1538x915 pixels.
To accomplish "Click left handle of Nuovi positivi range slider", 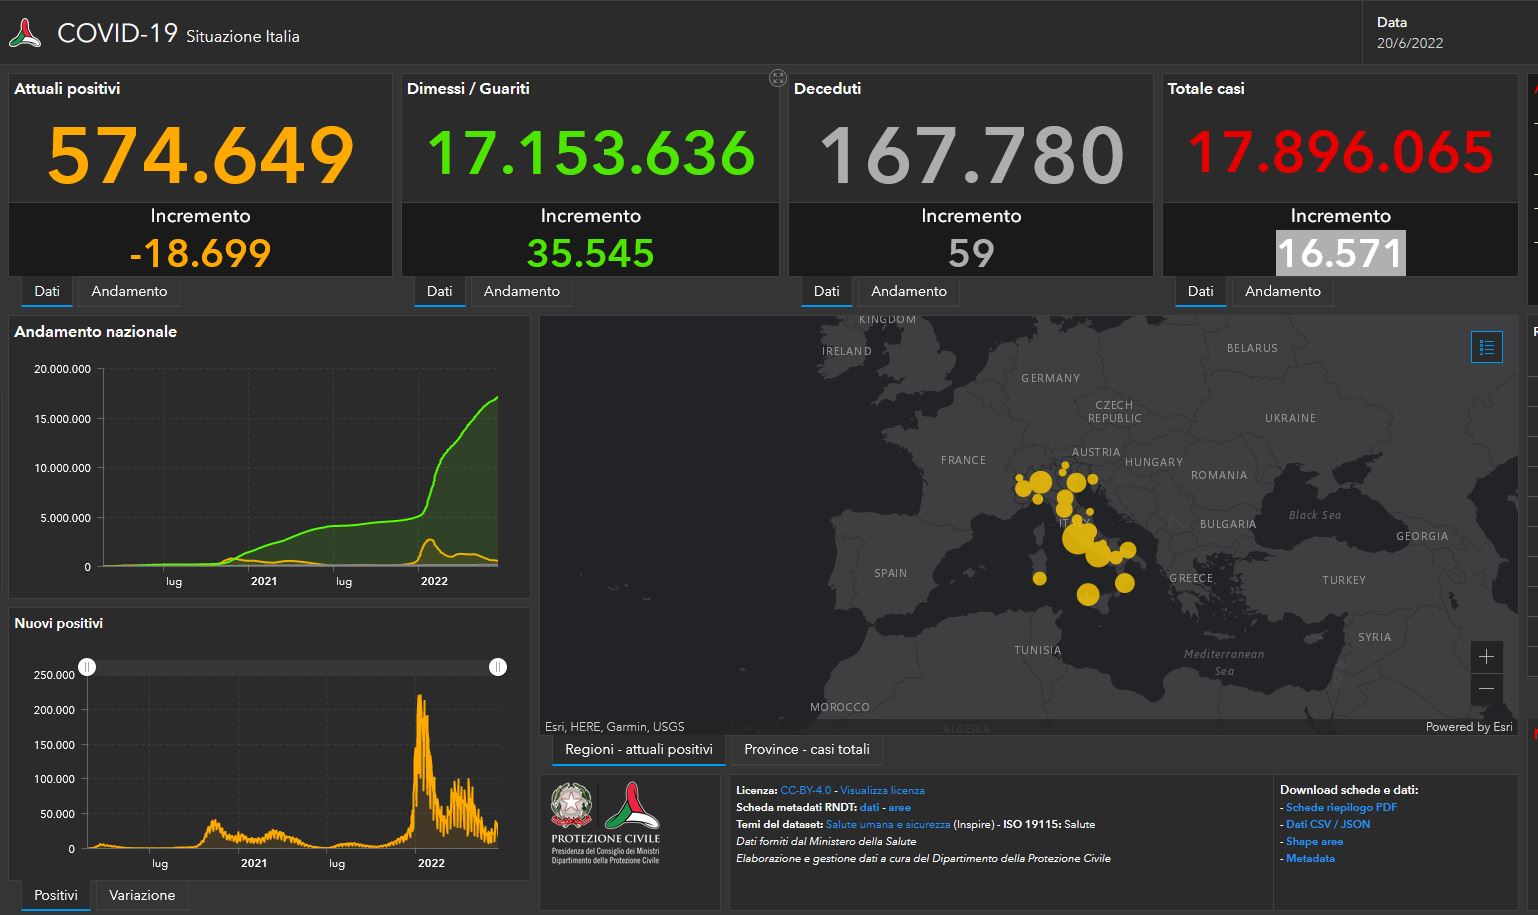I will pos(87,667).
